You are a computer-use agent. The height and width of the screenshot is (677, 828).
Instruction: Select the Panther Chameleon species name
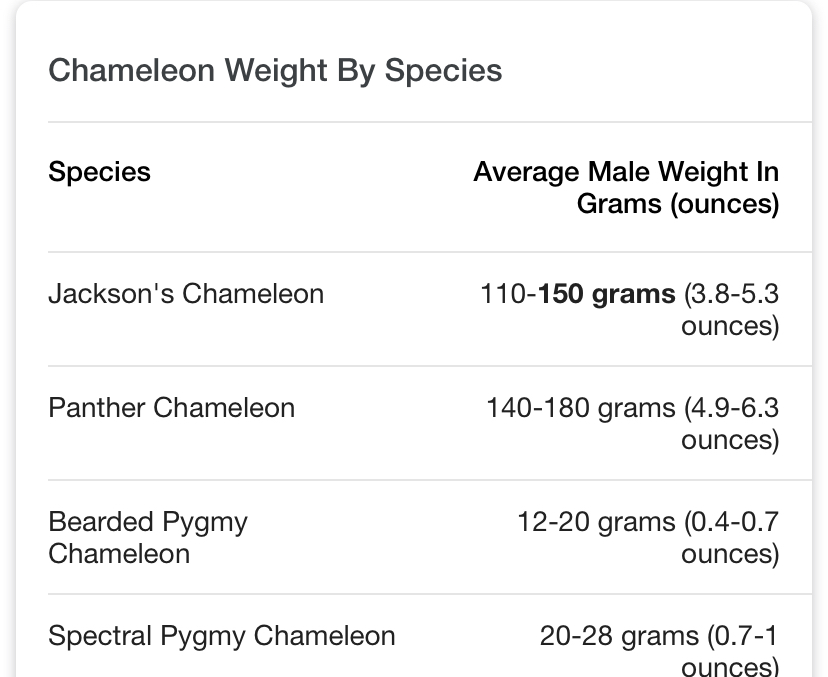click(171, 408)
